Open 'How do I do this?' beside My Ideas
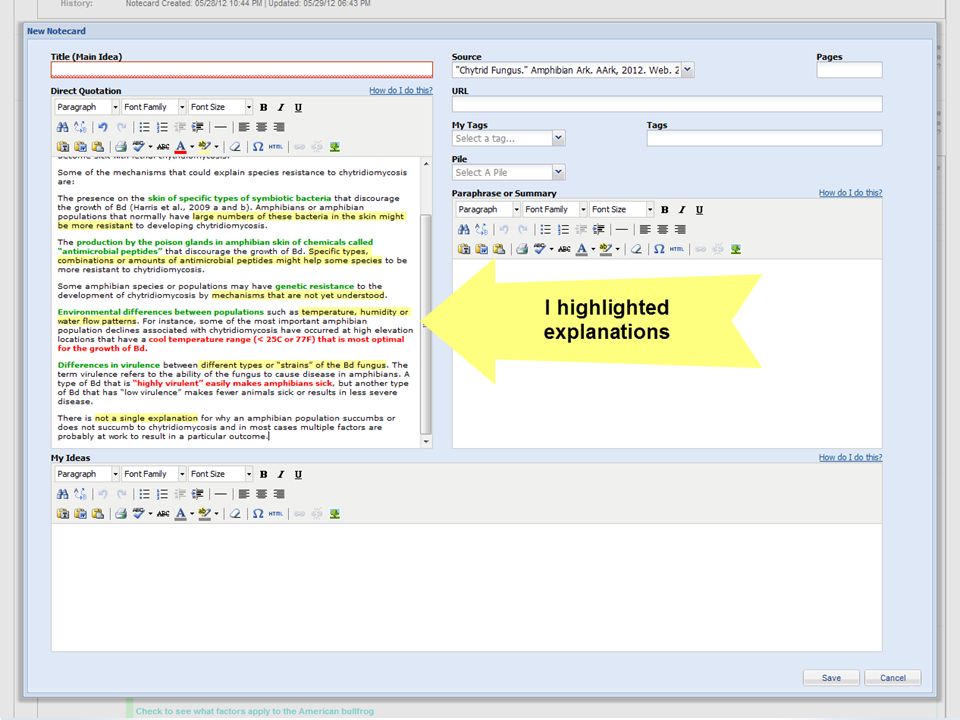960x720 pixels. (x=850, y=457)
